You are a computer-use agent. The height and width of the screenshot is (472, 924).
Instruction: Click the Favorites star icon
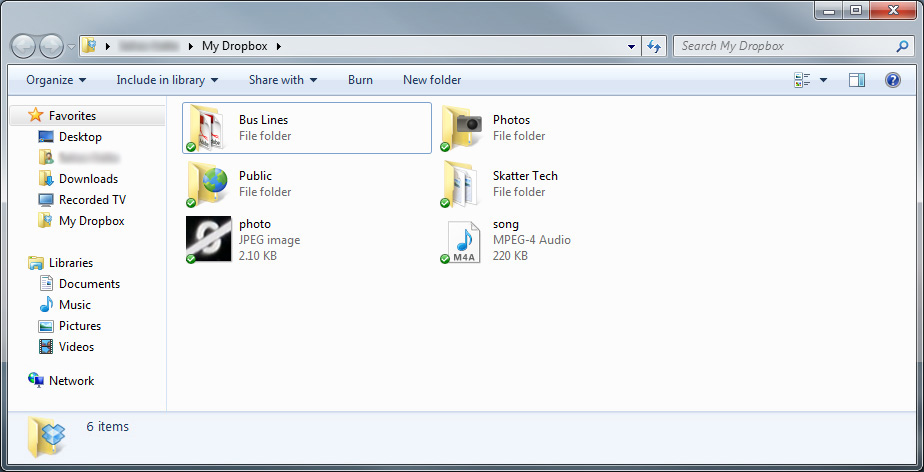pyautogui.click(x=36, y=115)
